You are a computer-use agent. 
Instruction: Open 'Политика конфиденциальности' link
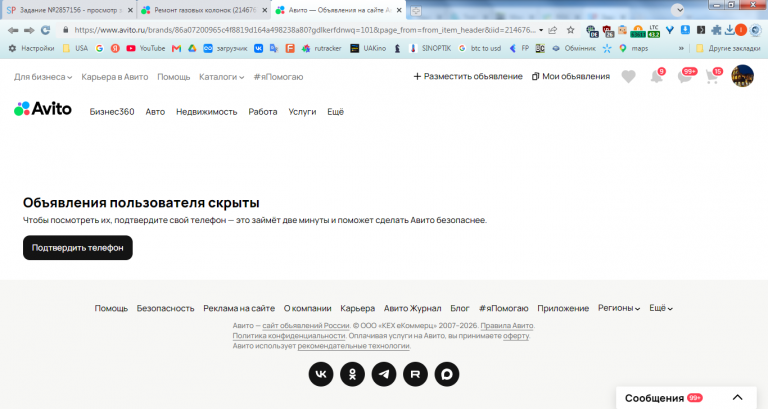pos(288,336)
